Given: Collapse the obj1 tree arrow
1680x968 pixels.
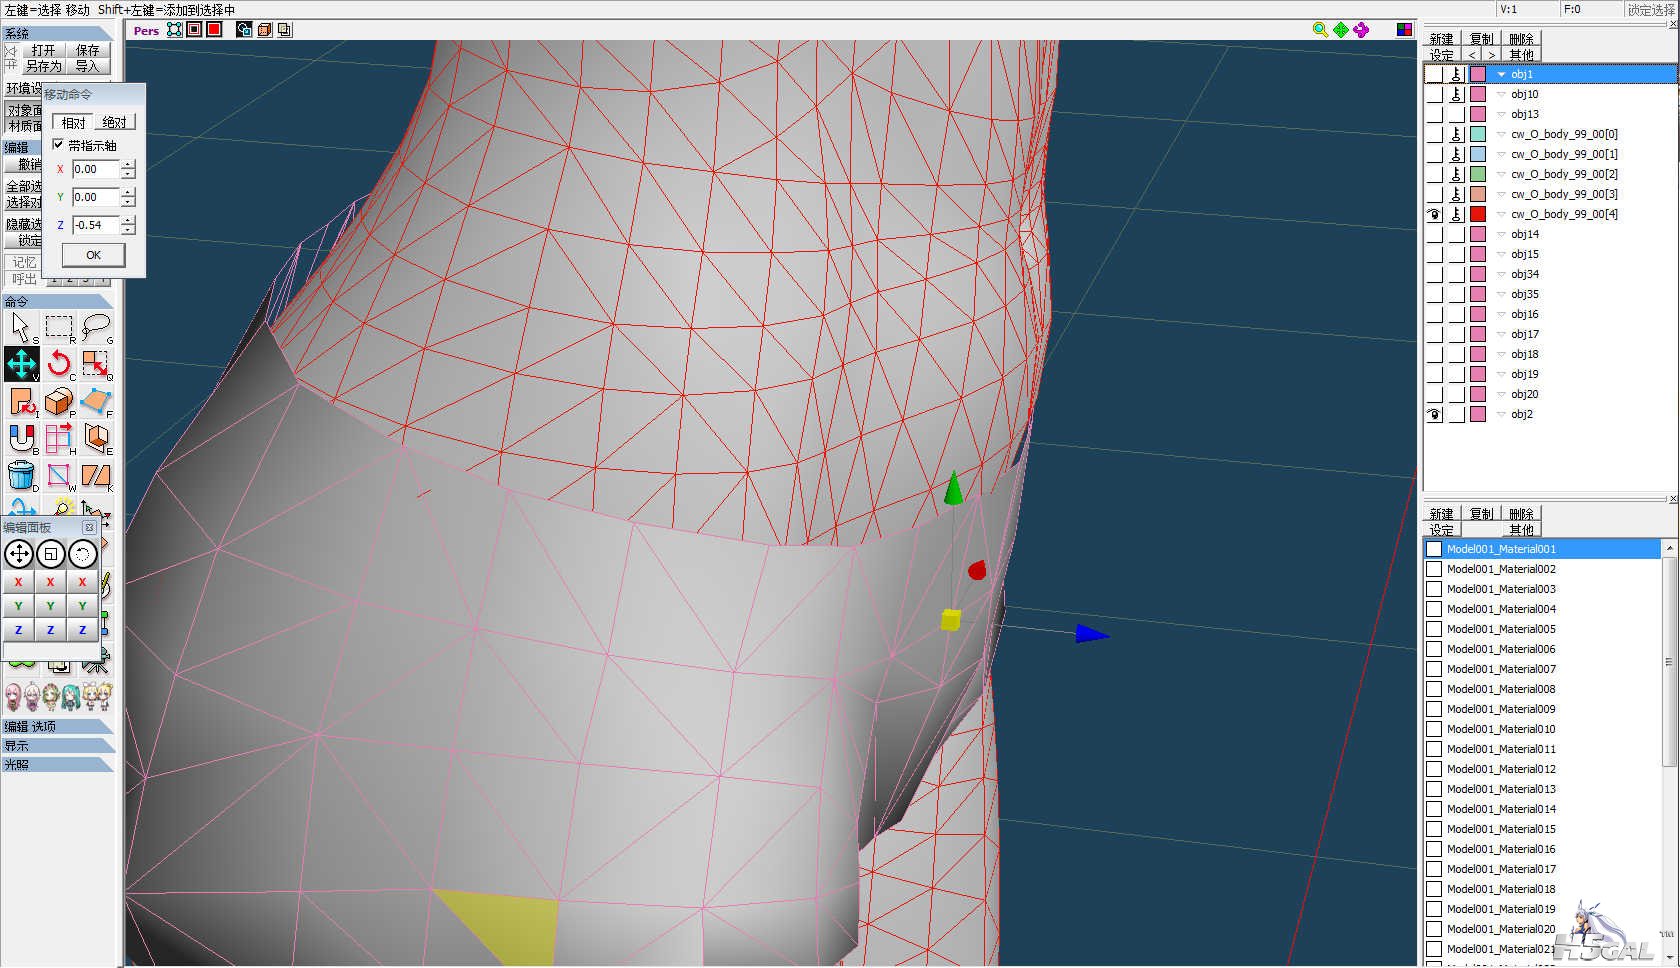Looking at the screenshot, I should point(1501,74).
